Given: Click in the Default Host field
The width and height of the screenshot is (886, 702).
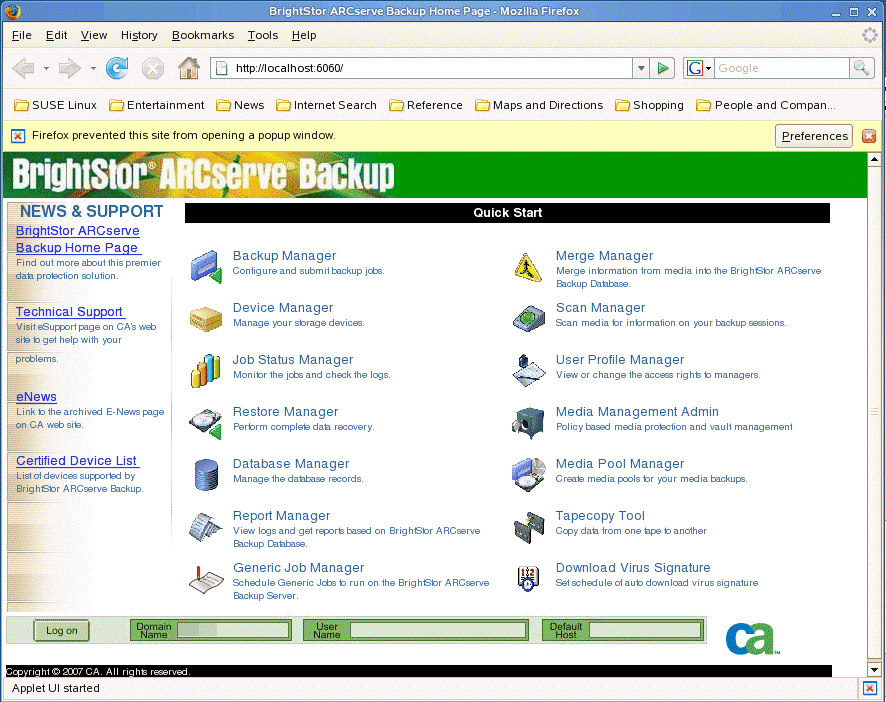Looking at the screenshot, I should 645,630.
